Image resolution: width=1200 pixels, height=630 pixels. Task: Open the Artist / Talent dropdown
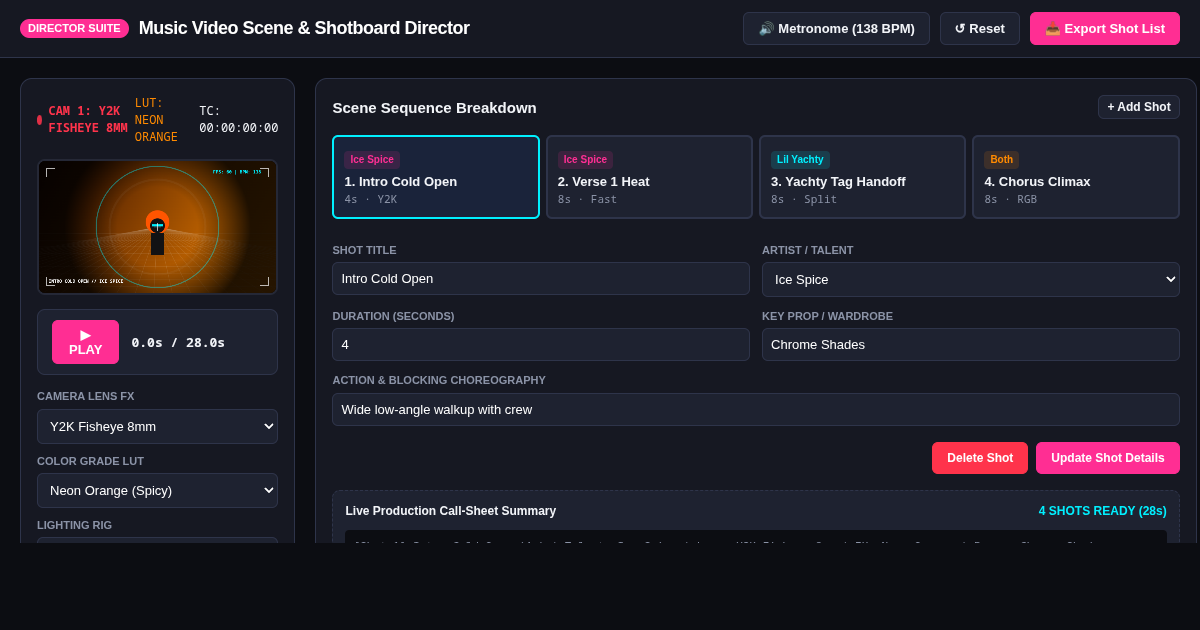point(971,279)
